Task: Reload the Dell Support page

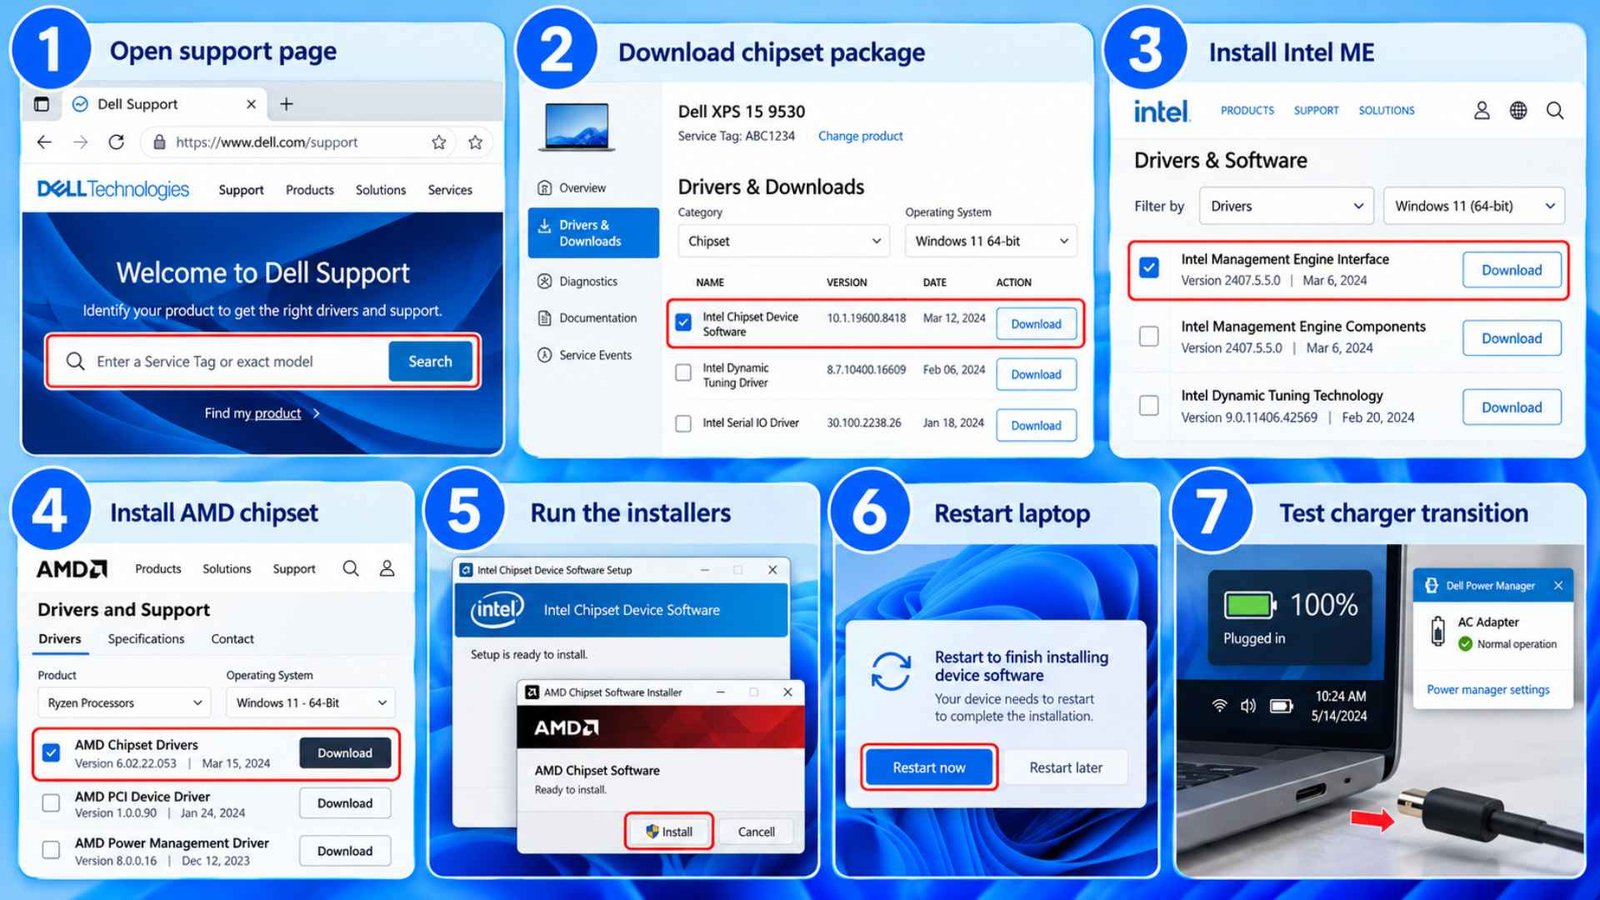Action: point(116,142)
